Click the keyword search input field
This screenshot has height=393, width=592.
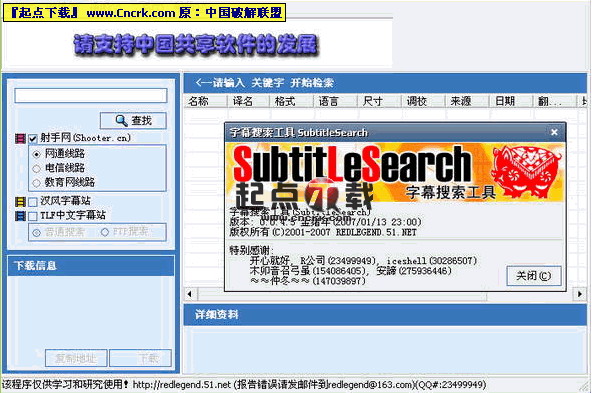pos(91,96)
